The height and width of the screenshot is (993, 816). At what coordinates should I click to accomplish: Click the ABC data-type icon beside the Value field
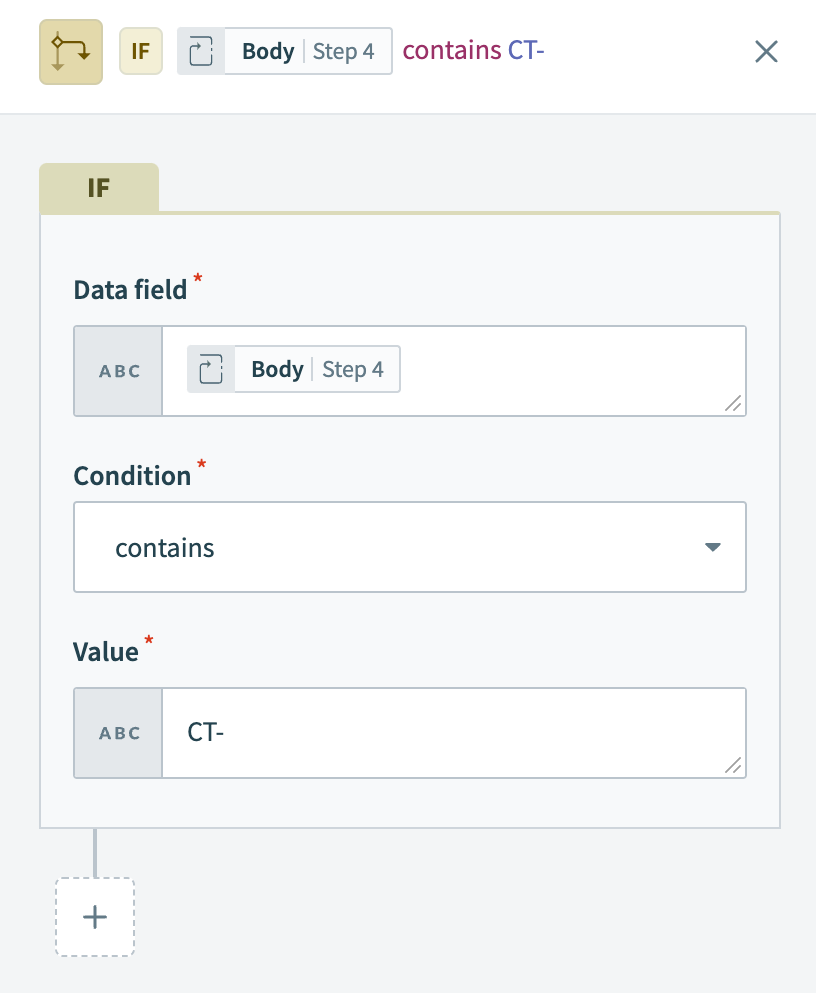(x=118, y=733)
